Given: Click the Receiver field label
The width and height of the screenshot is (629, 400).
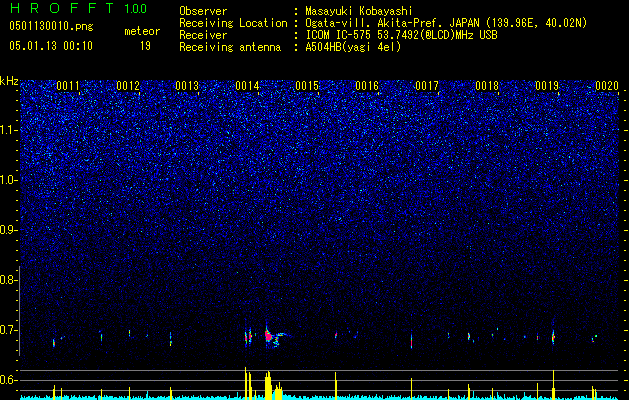Looking at the screenshot, I should point(203,35).
